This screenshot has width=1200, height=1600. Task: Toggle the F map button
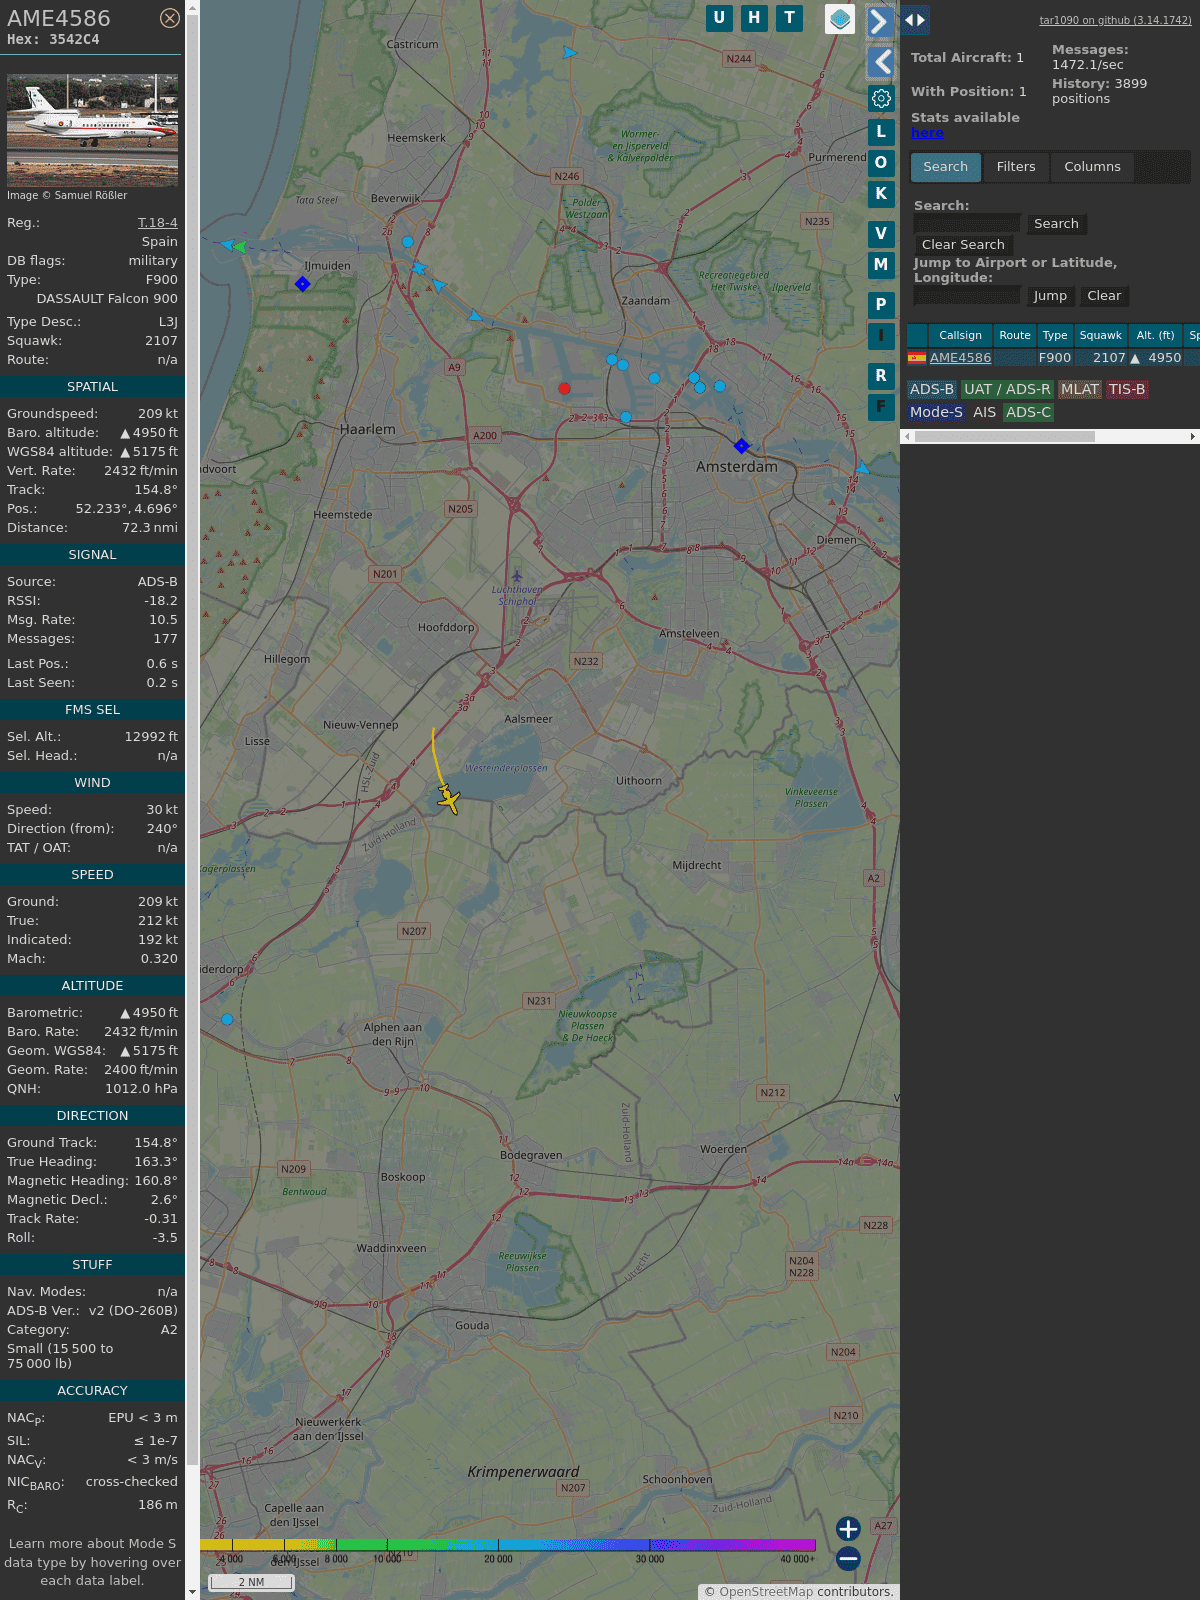881,406
